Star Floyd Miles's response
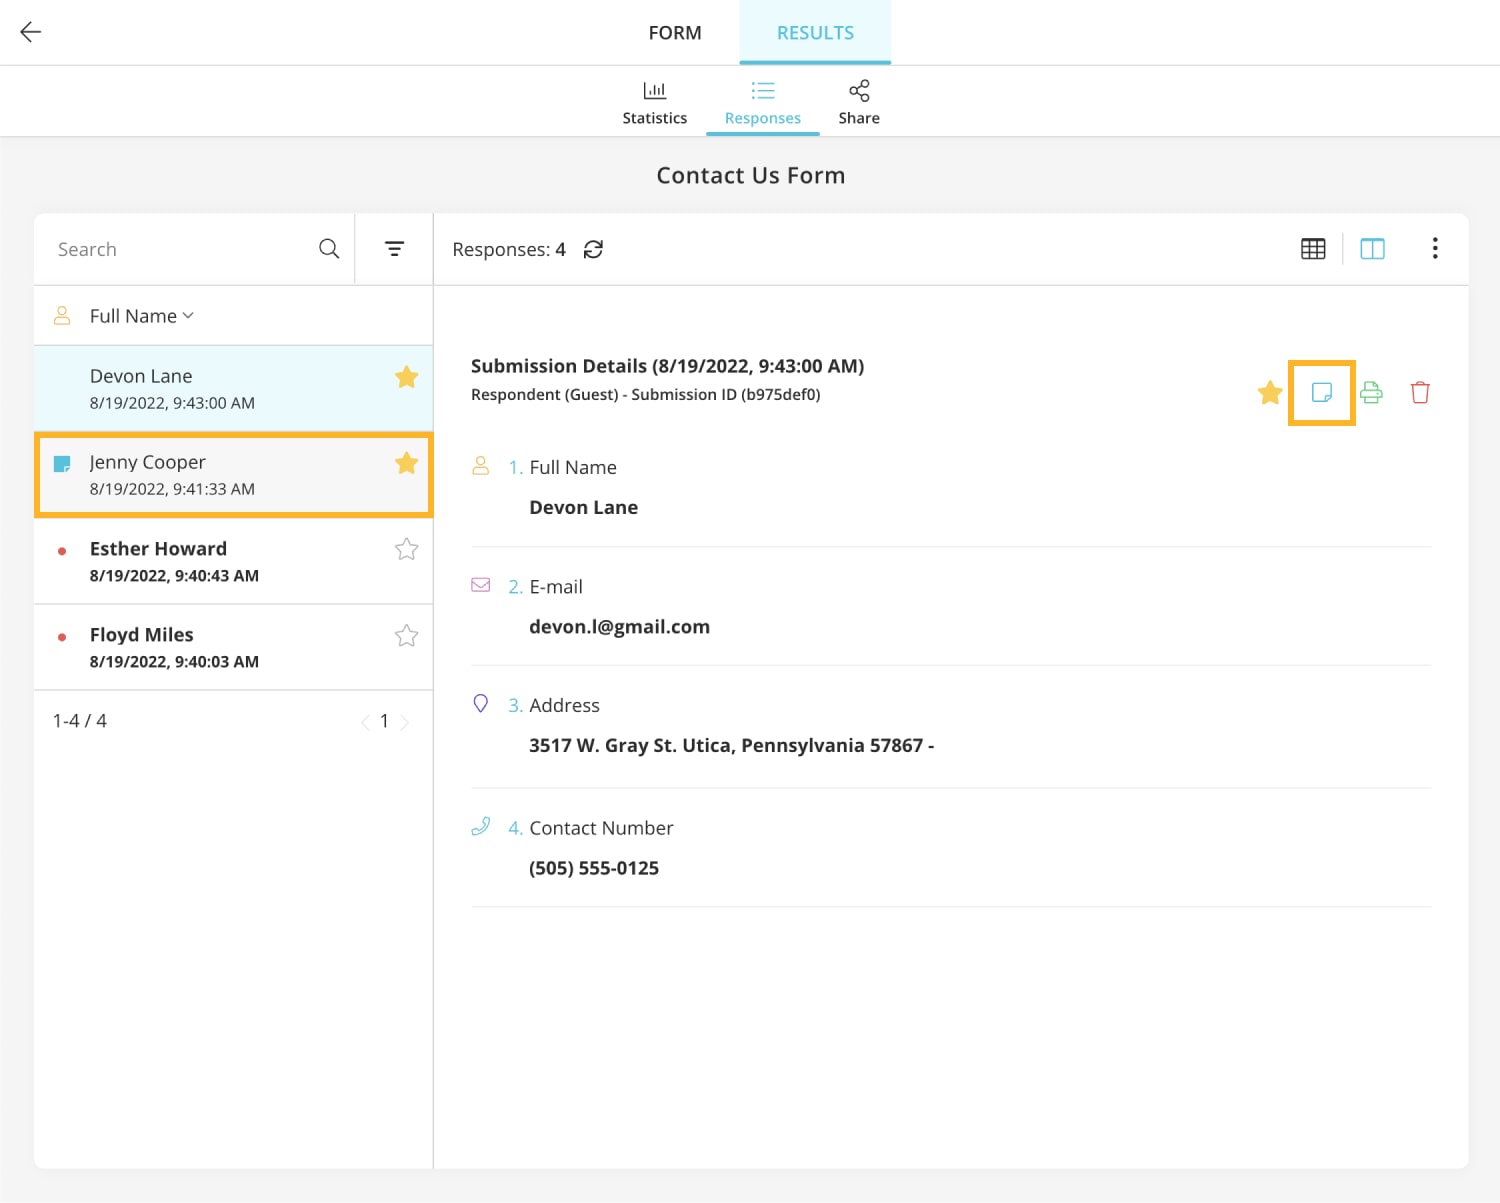Screen dimensions: 1500x1203 click(406, 635)
